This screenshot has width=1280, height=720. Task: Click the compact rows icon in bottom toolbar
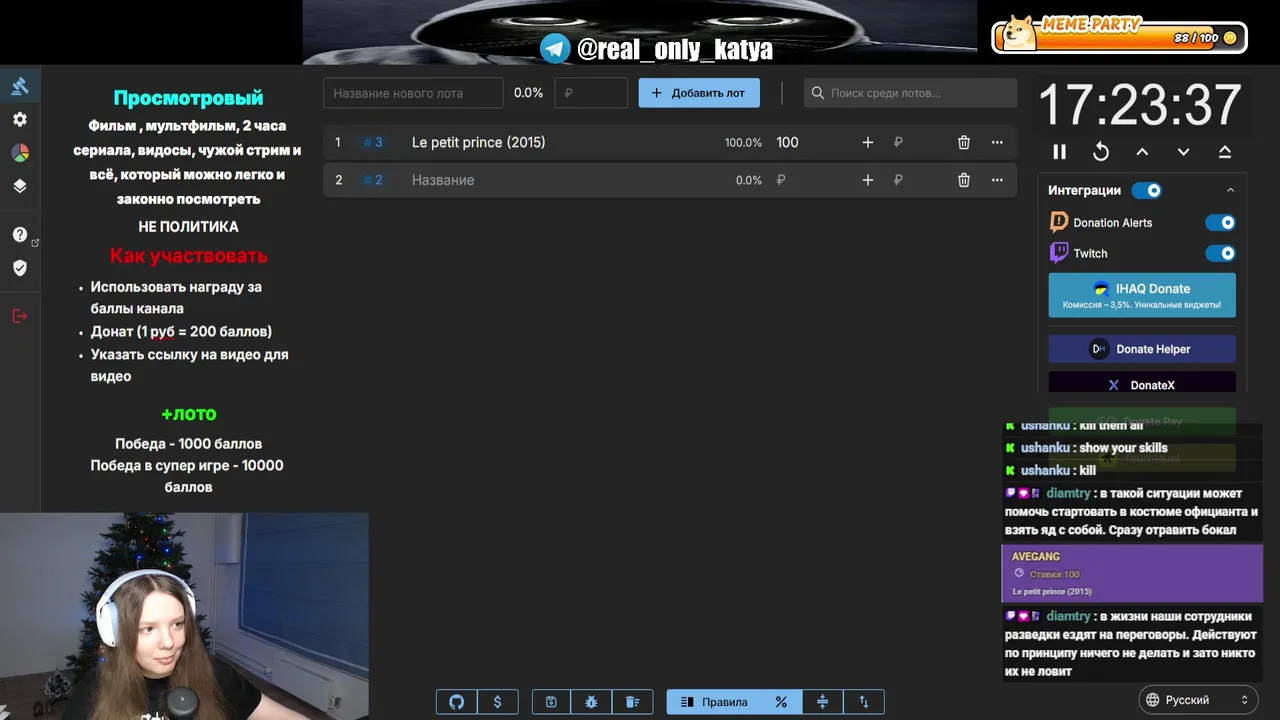(x=823, y=702)
